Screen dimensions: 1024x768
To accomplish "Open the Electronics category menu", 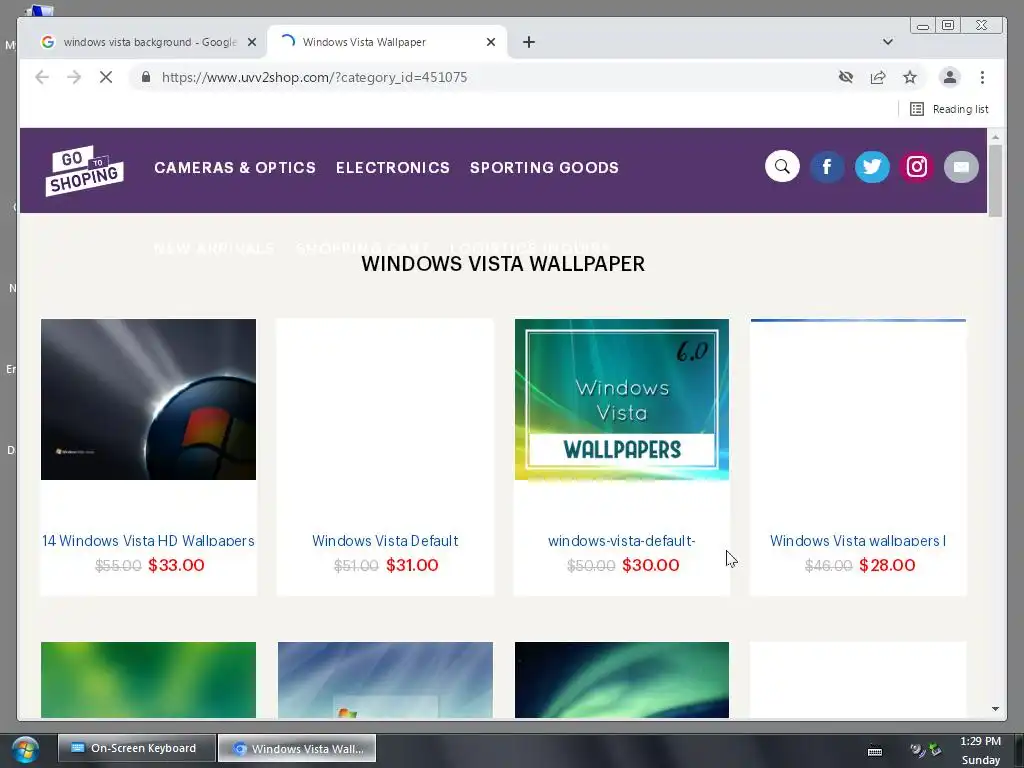I will point(392,168).
